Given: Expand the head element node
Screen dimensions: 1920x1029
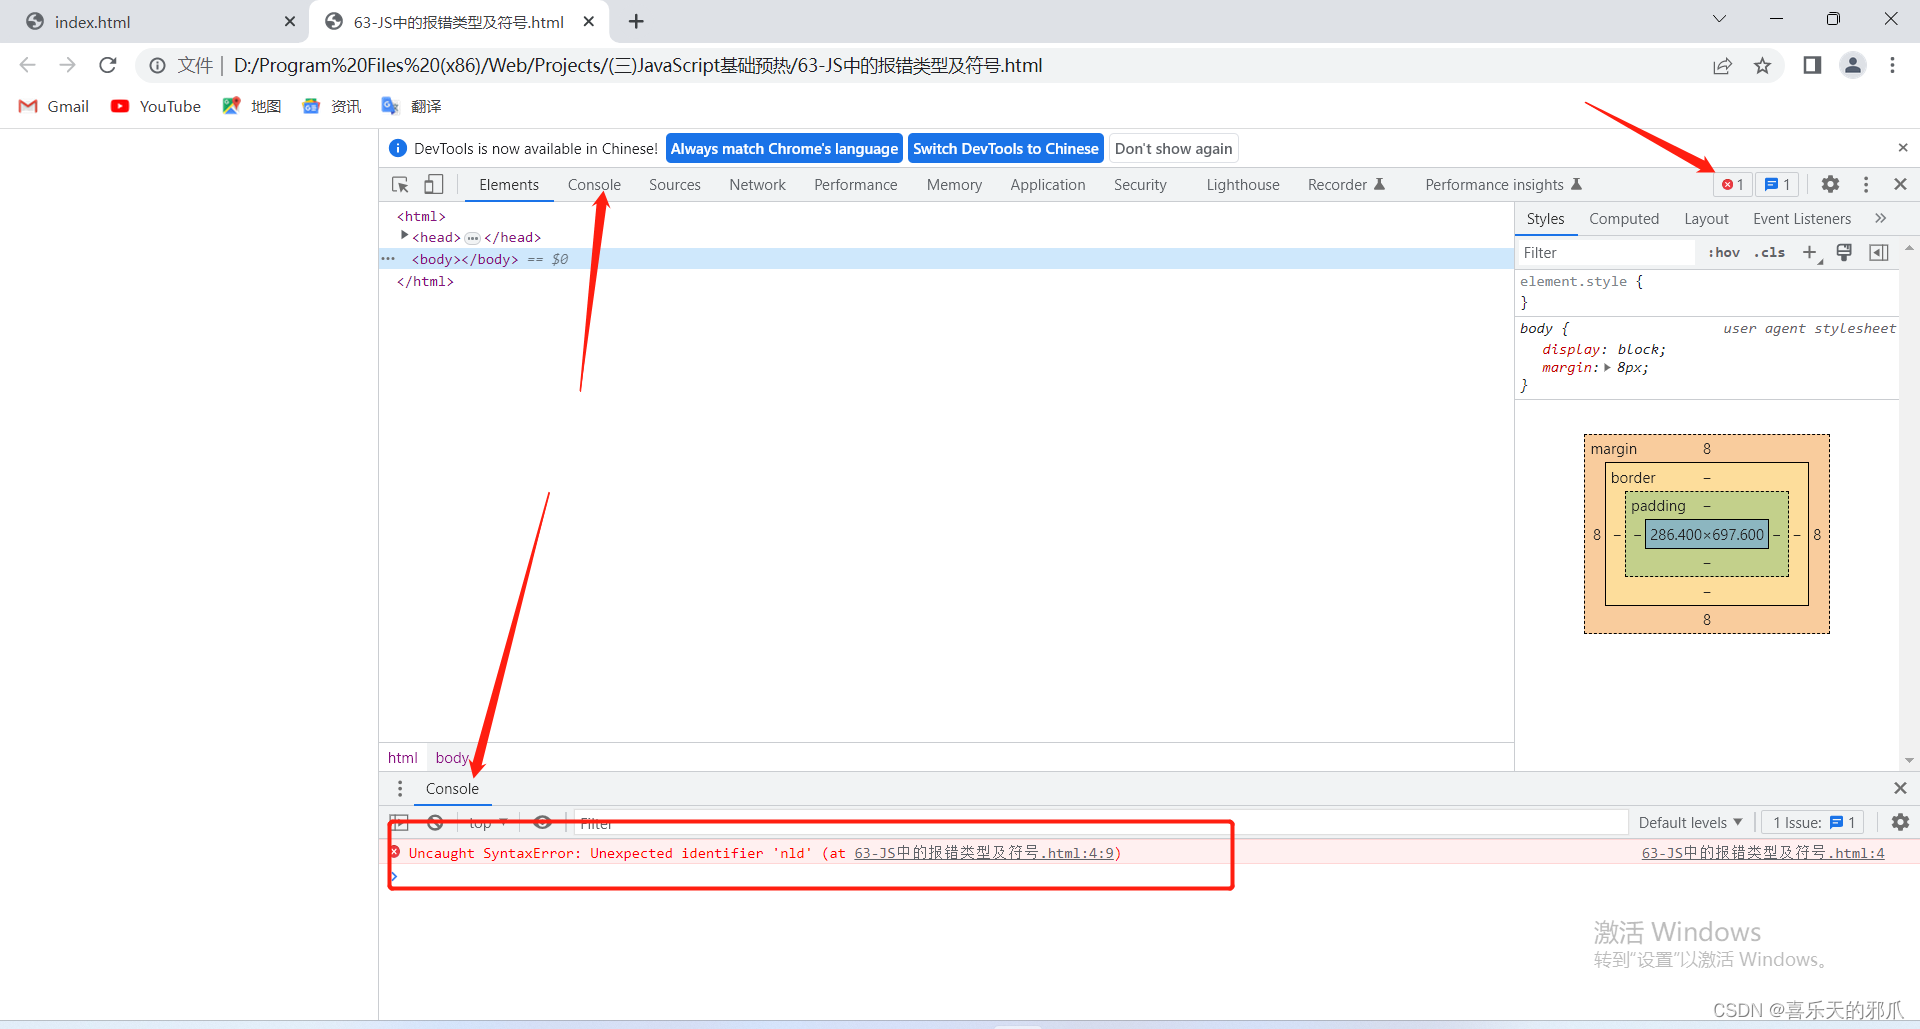Looking at the screenshot, I should click(404, 236).
